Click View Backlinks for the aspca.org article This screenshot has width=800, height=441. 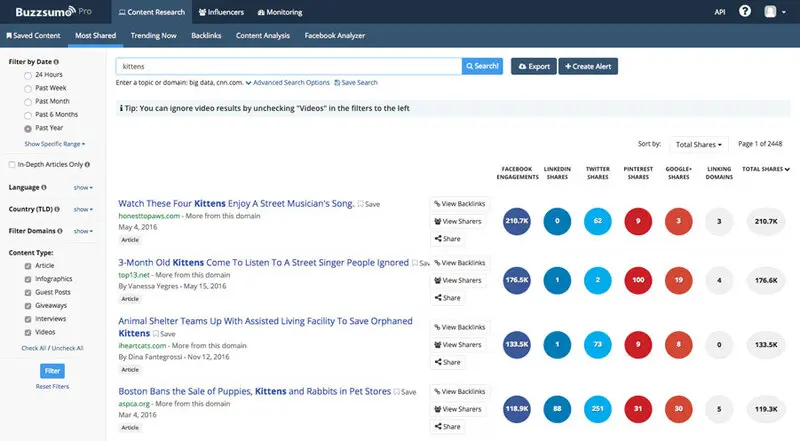point(460,391)
